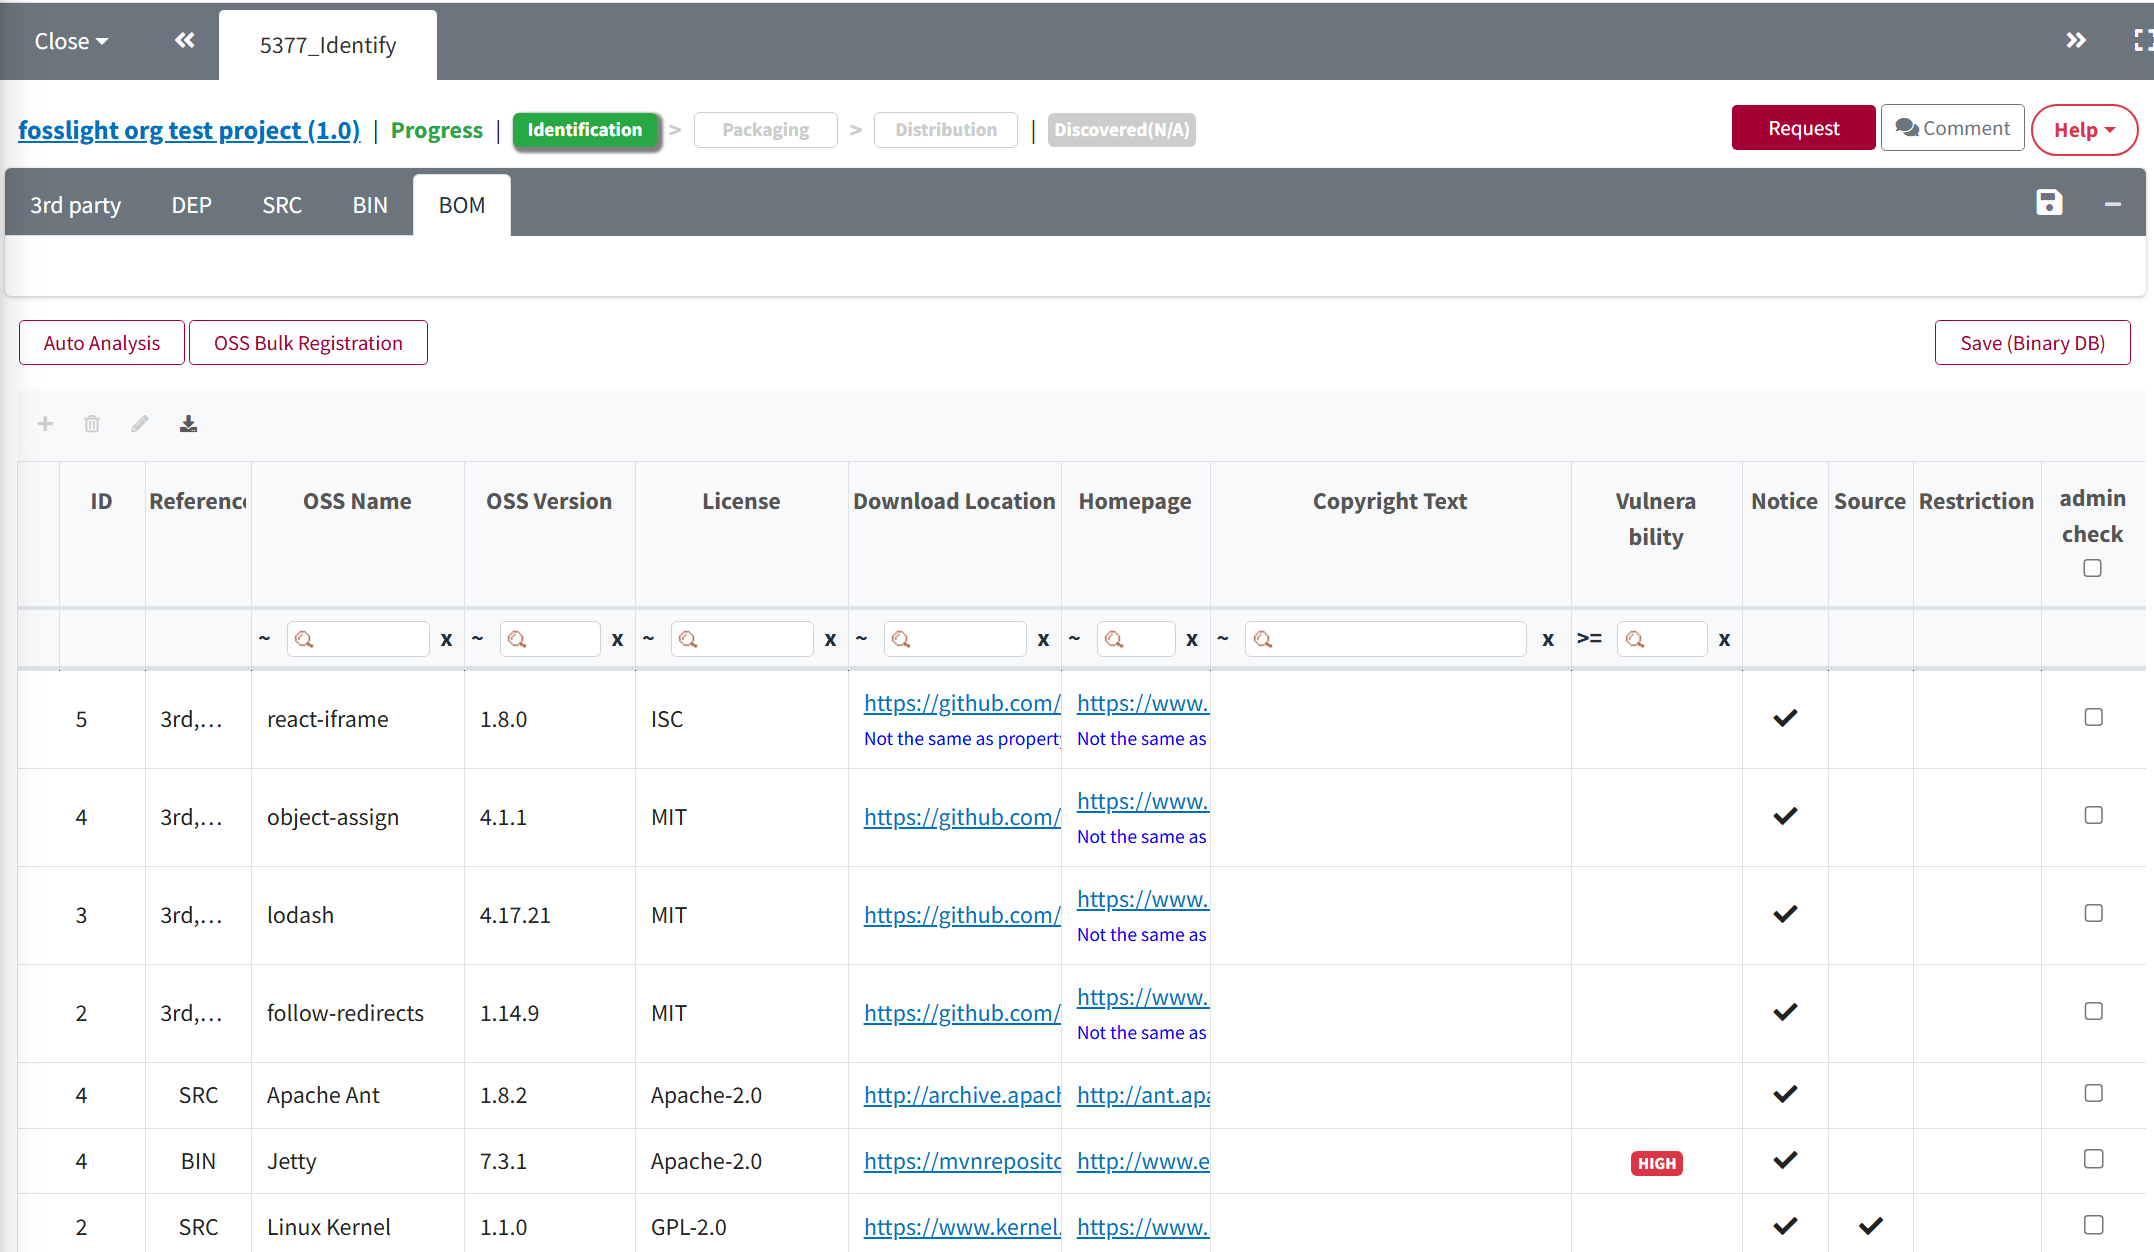Collapse panel with the minus icon
This screenshot has height=1252, width=2154.
click(2113, 204)
